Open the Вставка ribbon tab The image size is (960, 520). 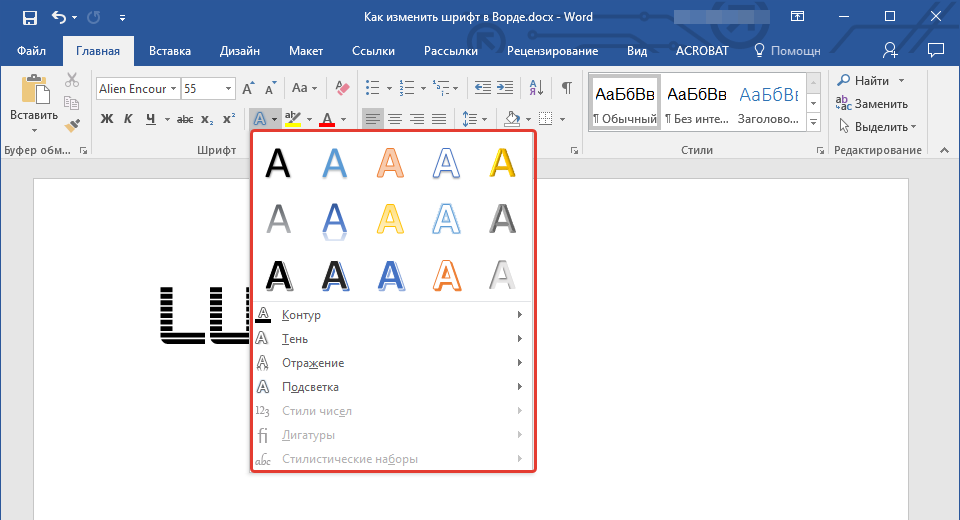coord(170,51)
